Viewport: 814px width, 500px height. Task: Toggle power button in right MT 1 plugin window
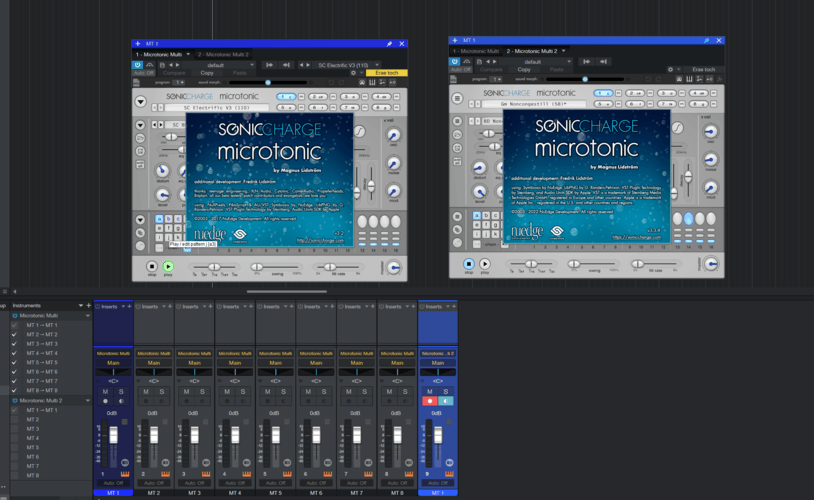click(454, 61)
